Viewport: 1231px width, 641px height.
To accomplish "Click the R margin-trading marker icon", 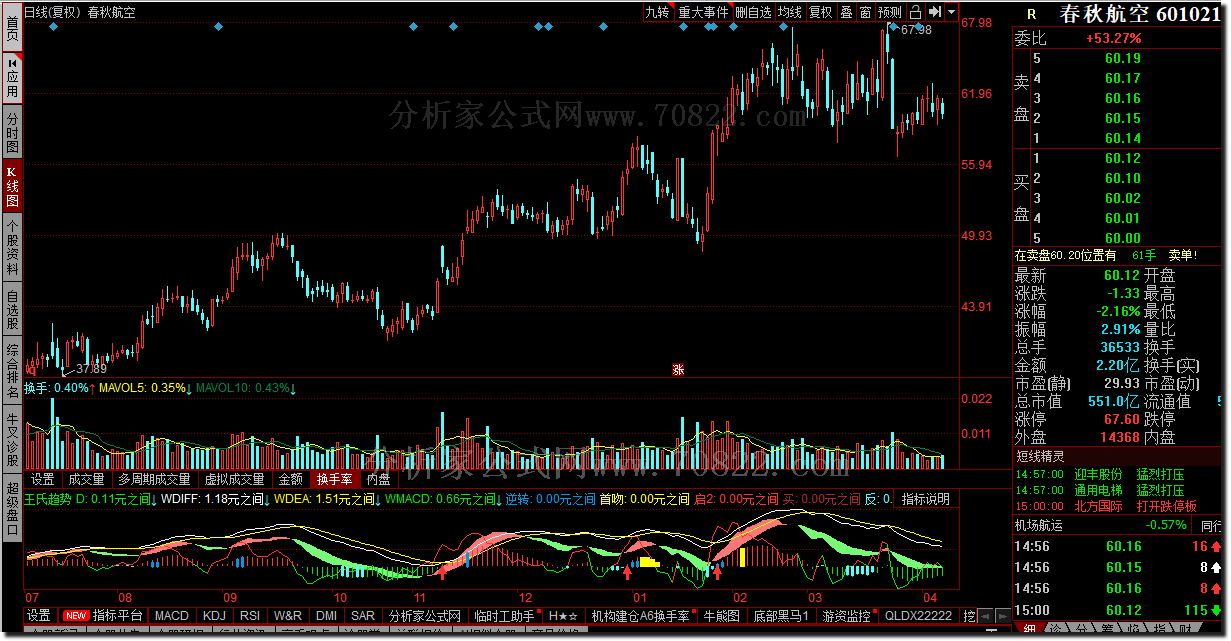I will pyautogui.click(x=1031, y=14).
